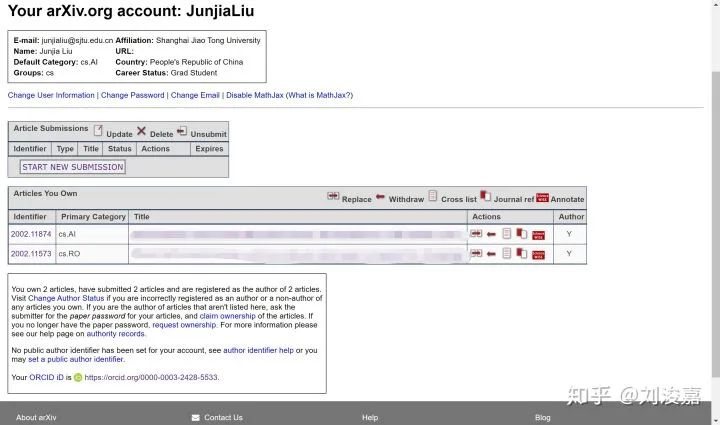The height and width of the screenshot is (425, 720).
Task: Click Cross list icon in 2002.11874 row
Action: click(x=506, y=234)
